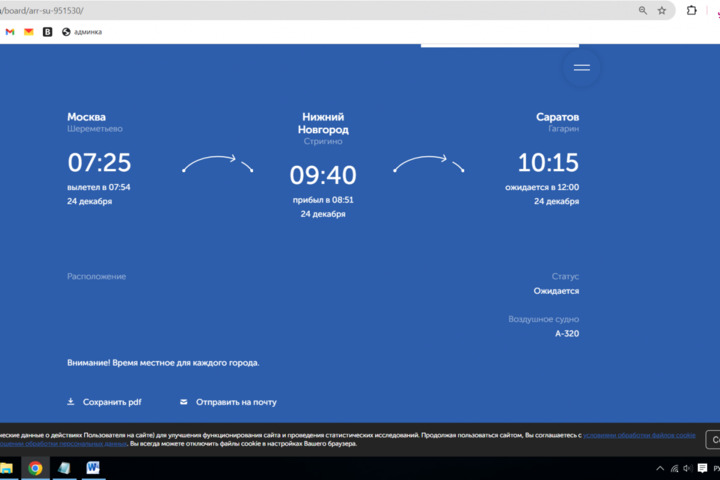Viewport: 720px width, 480px height.
Task: Open the админка bookmark
Action: pos(81,32)
